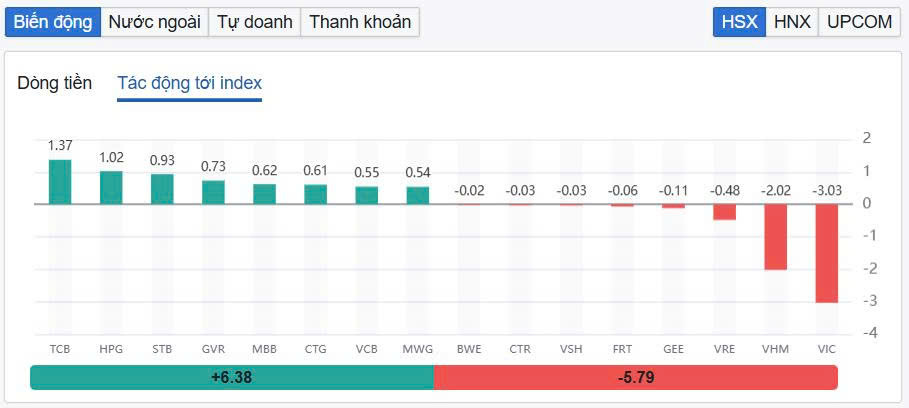Screen dimensions: 909x408
Task: Choose the UPCOM exchange
Action: [x=859, y=22]
